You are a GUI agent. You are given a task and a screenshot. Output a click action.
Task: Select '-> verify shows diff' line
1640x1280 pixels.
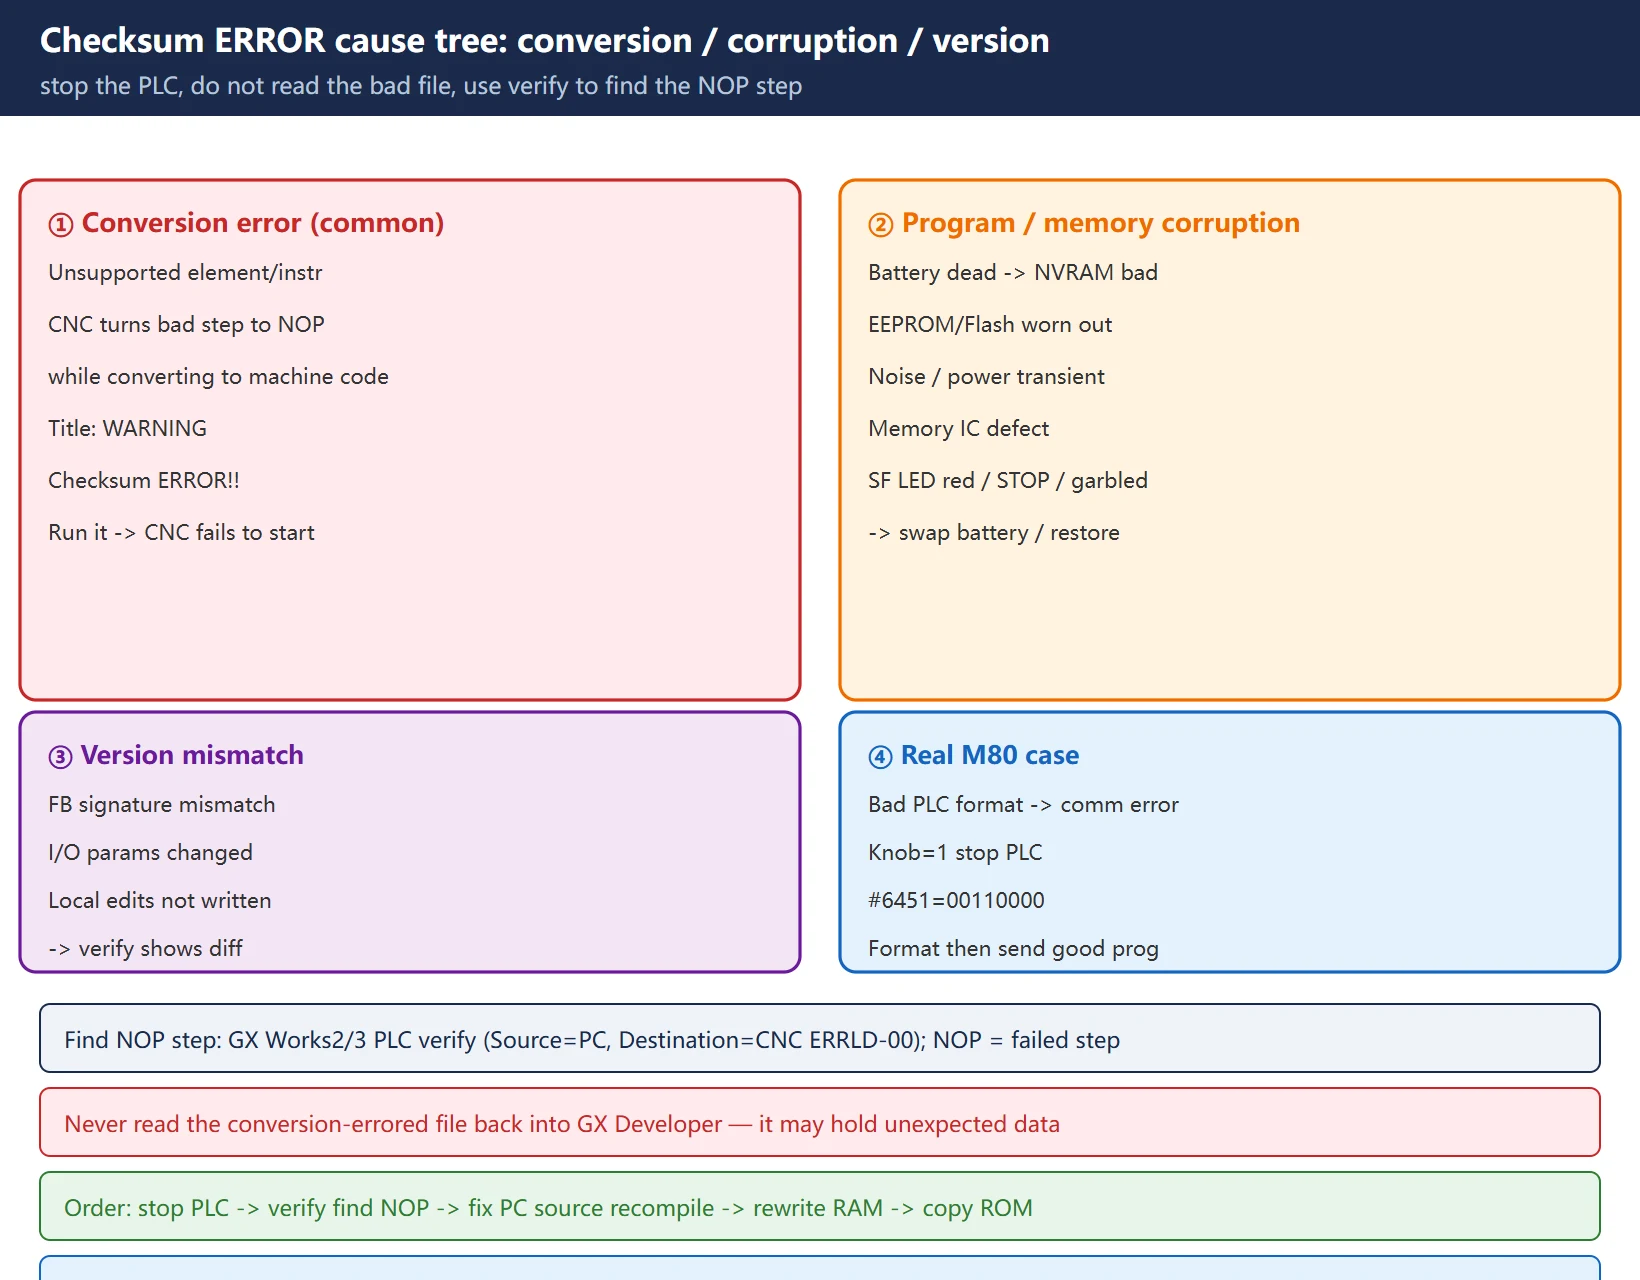(145, 949)
